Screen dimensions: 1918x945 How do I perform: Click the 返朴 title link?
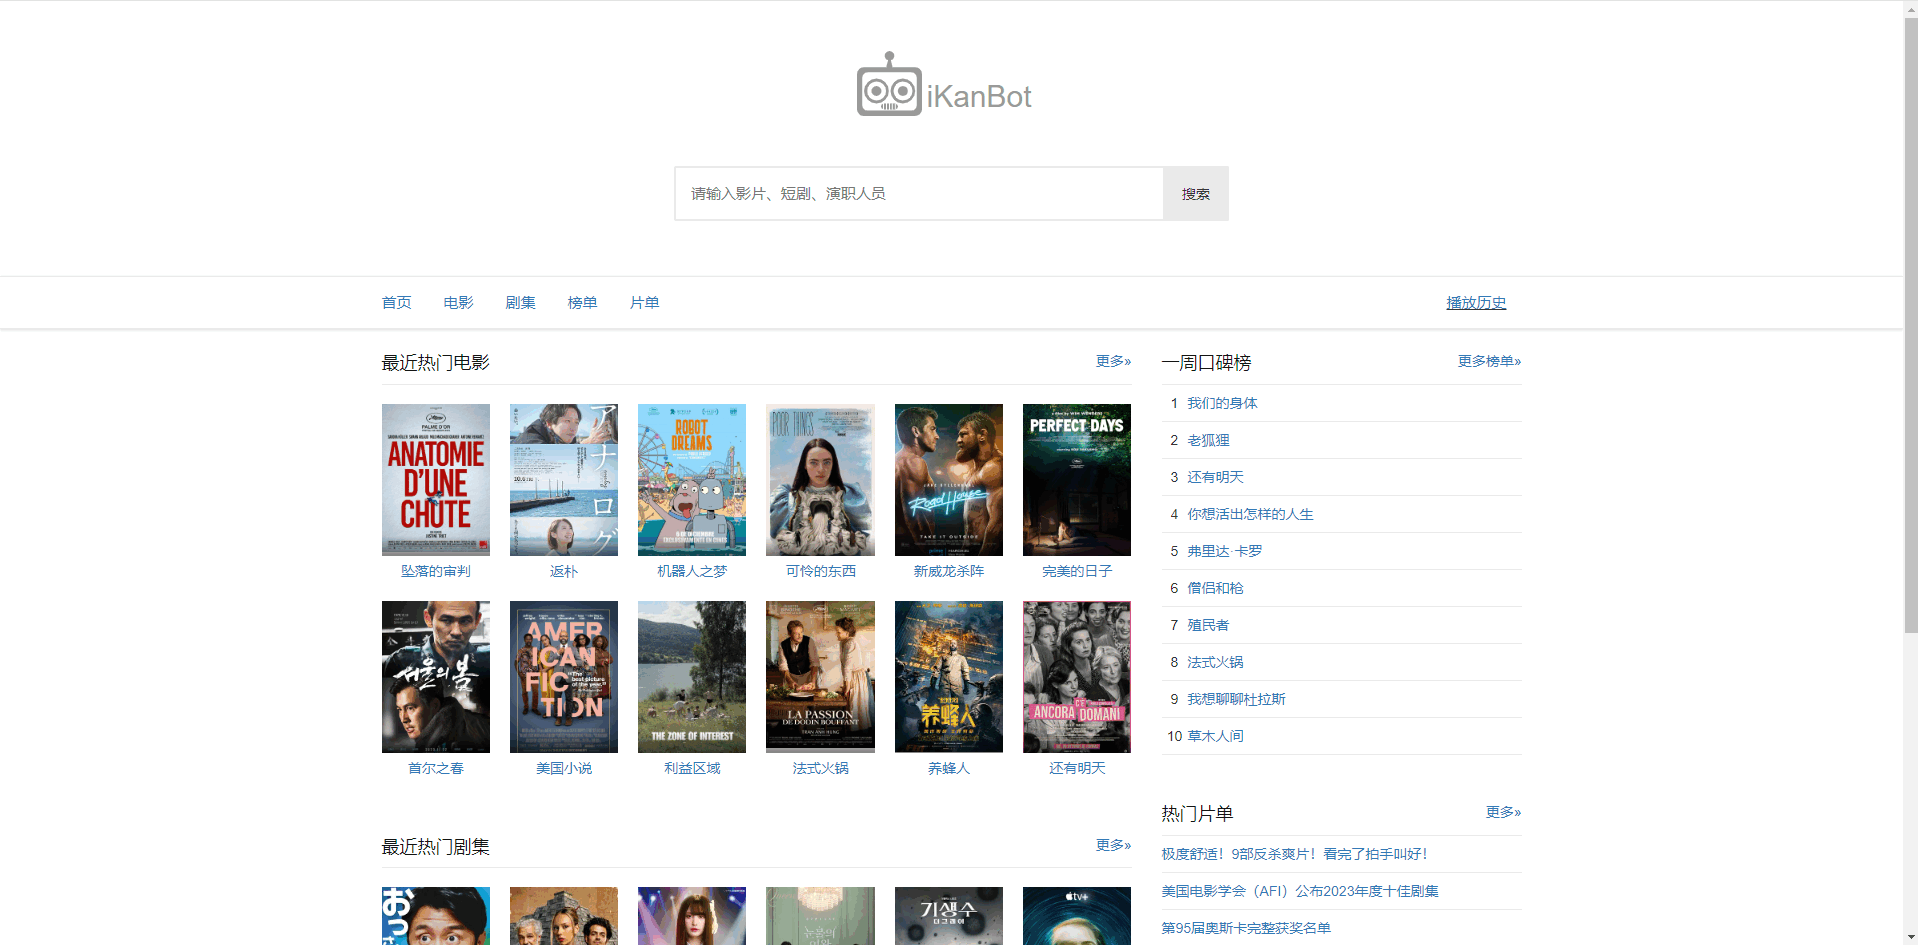[564, 571]
